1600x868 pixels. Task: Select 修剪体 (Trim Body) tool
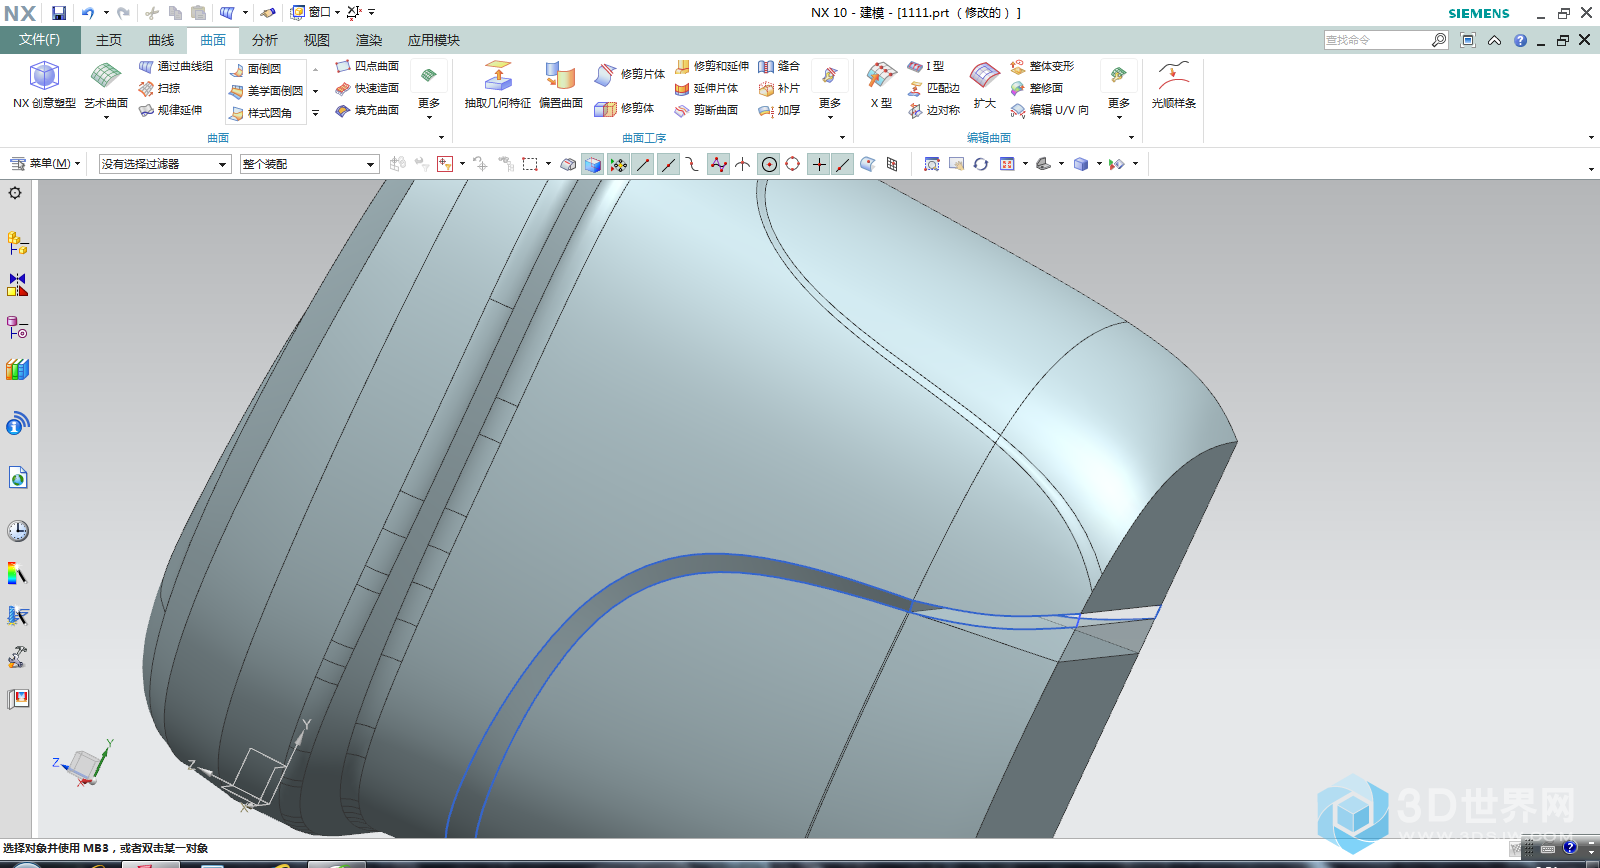pos(625,108)
